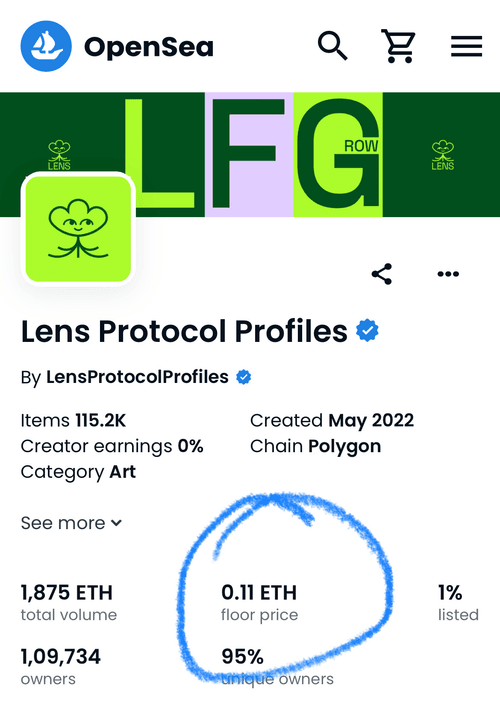Click the Chain Polygon label
Screen dimensions: 500x727
point(315,446)
